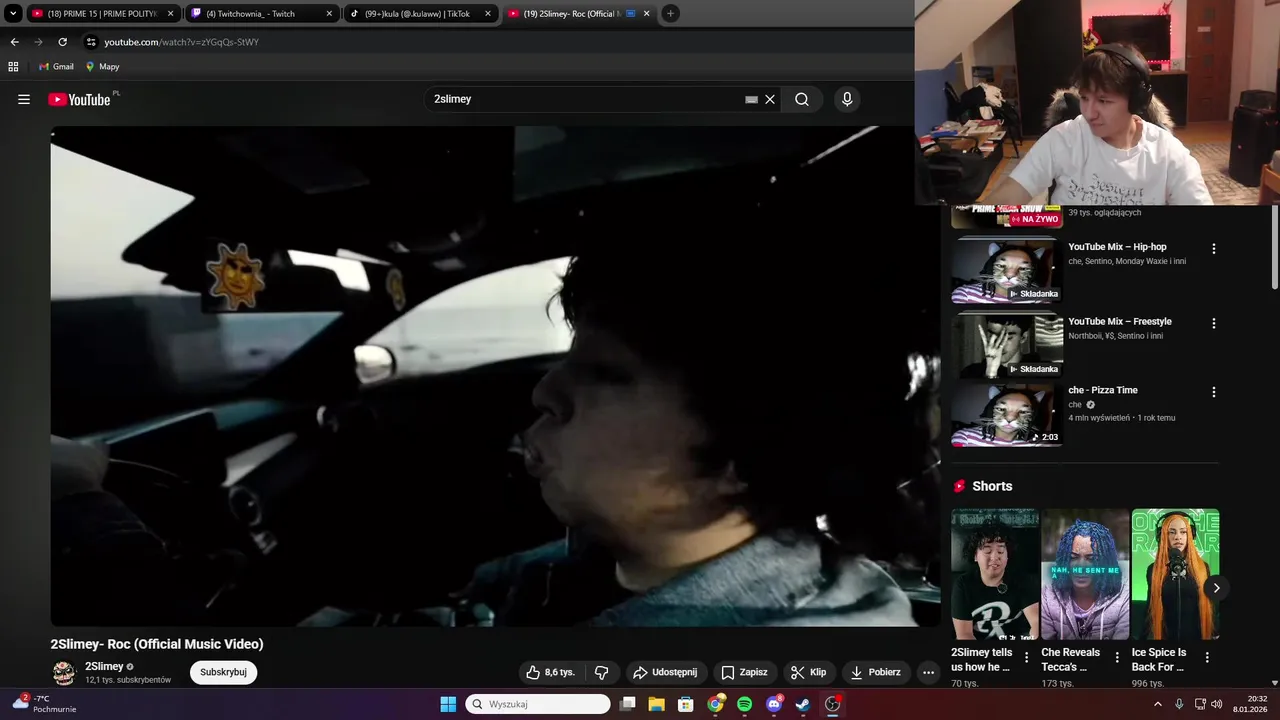
Task: Open Discord from the taskbar
Action: [x=774, y=704]
